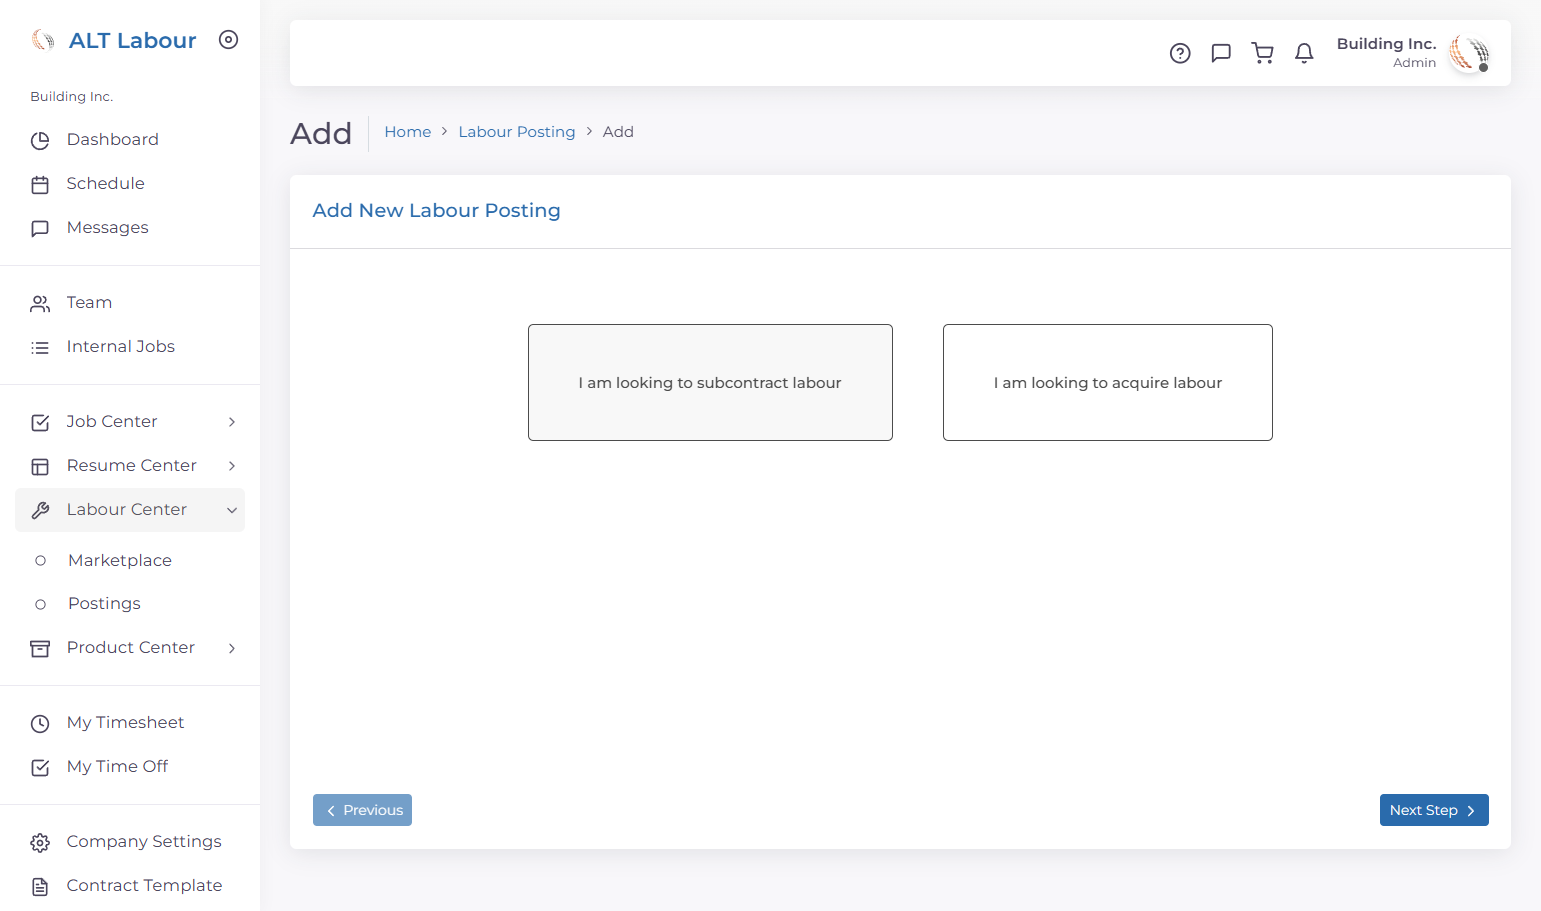
Task: Click the Building Inc. profile avatar
Action: [x=1469, y=53]
